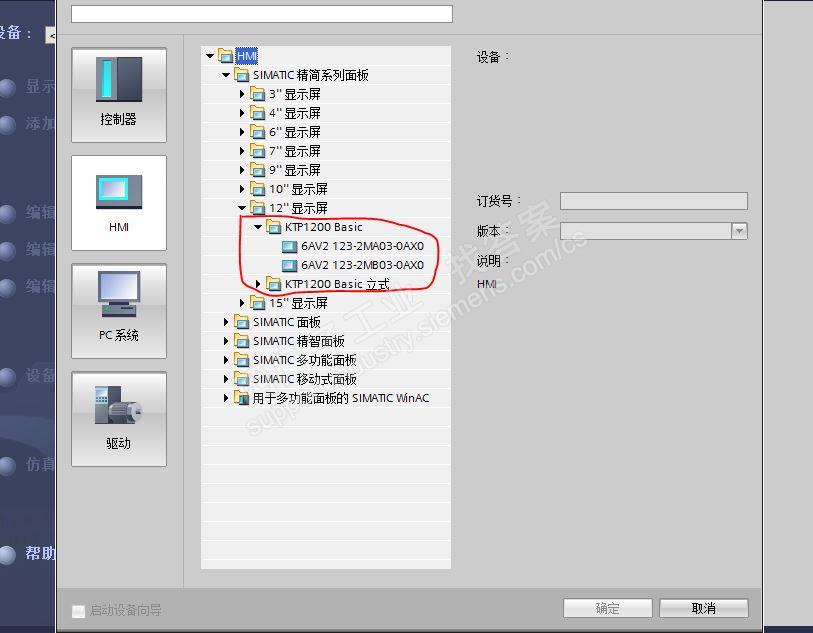Viewport: 813px width, 633px height.
Task: Expand the KTP1200 Basic 立式 node
Action: point(258,284)
